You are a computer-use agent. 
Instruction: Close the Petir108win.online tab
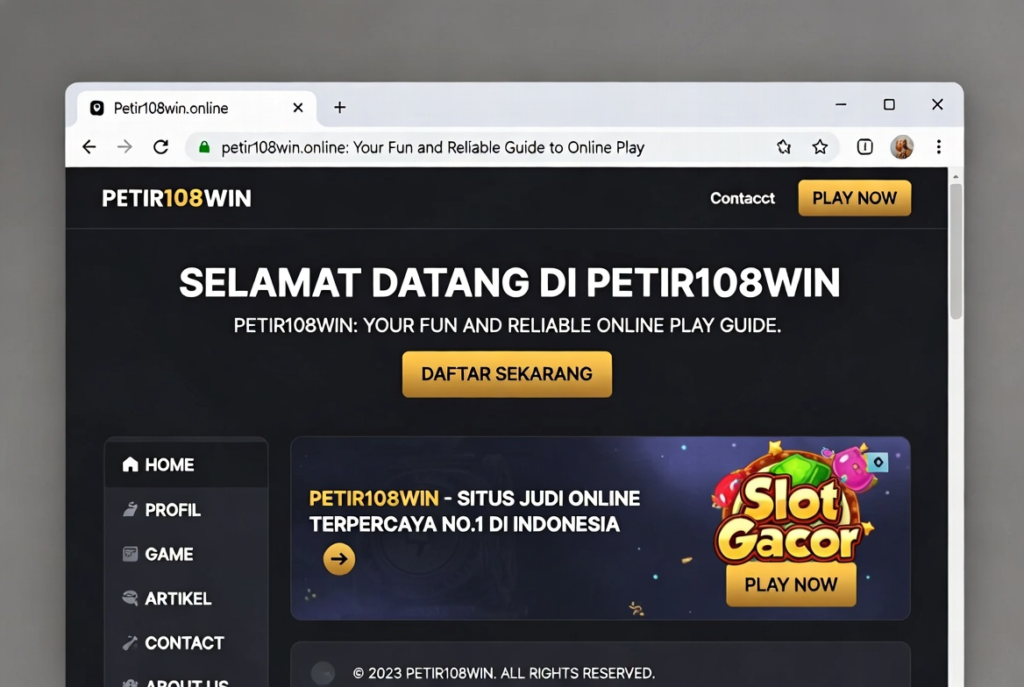[x=298, y=107]
